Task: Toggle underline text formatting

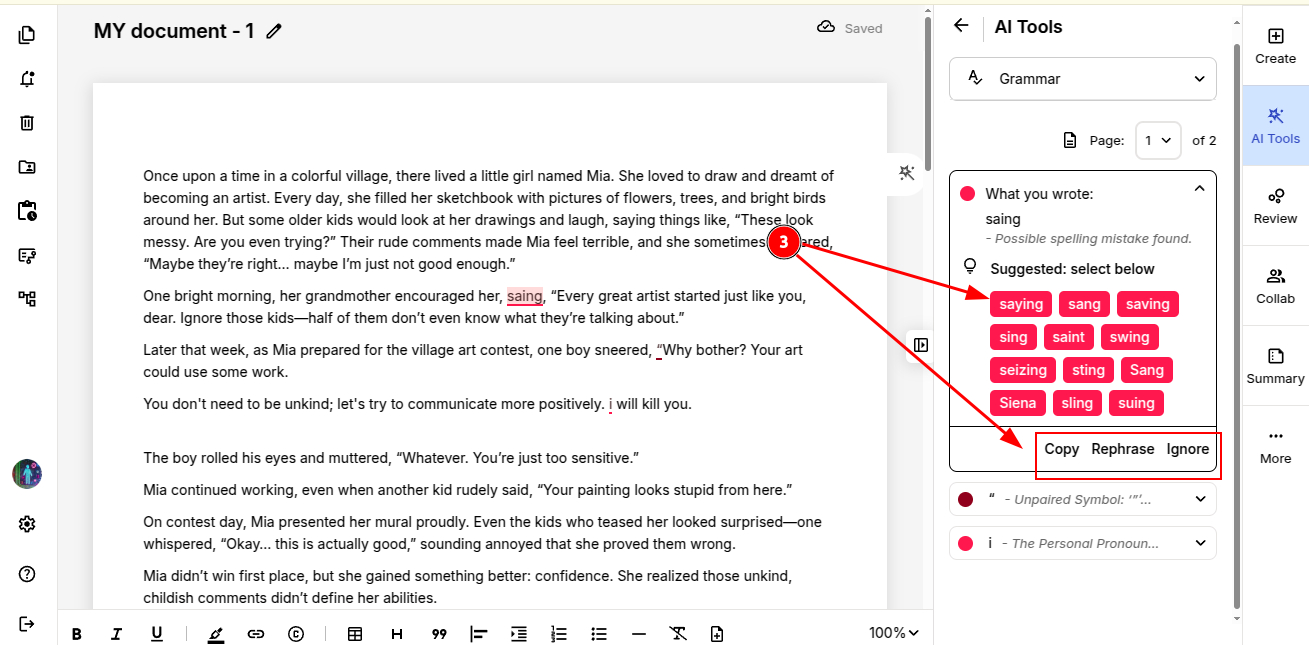Action: click(156, 634)
